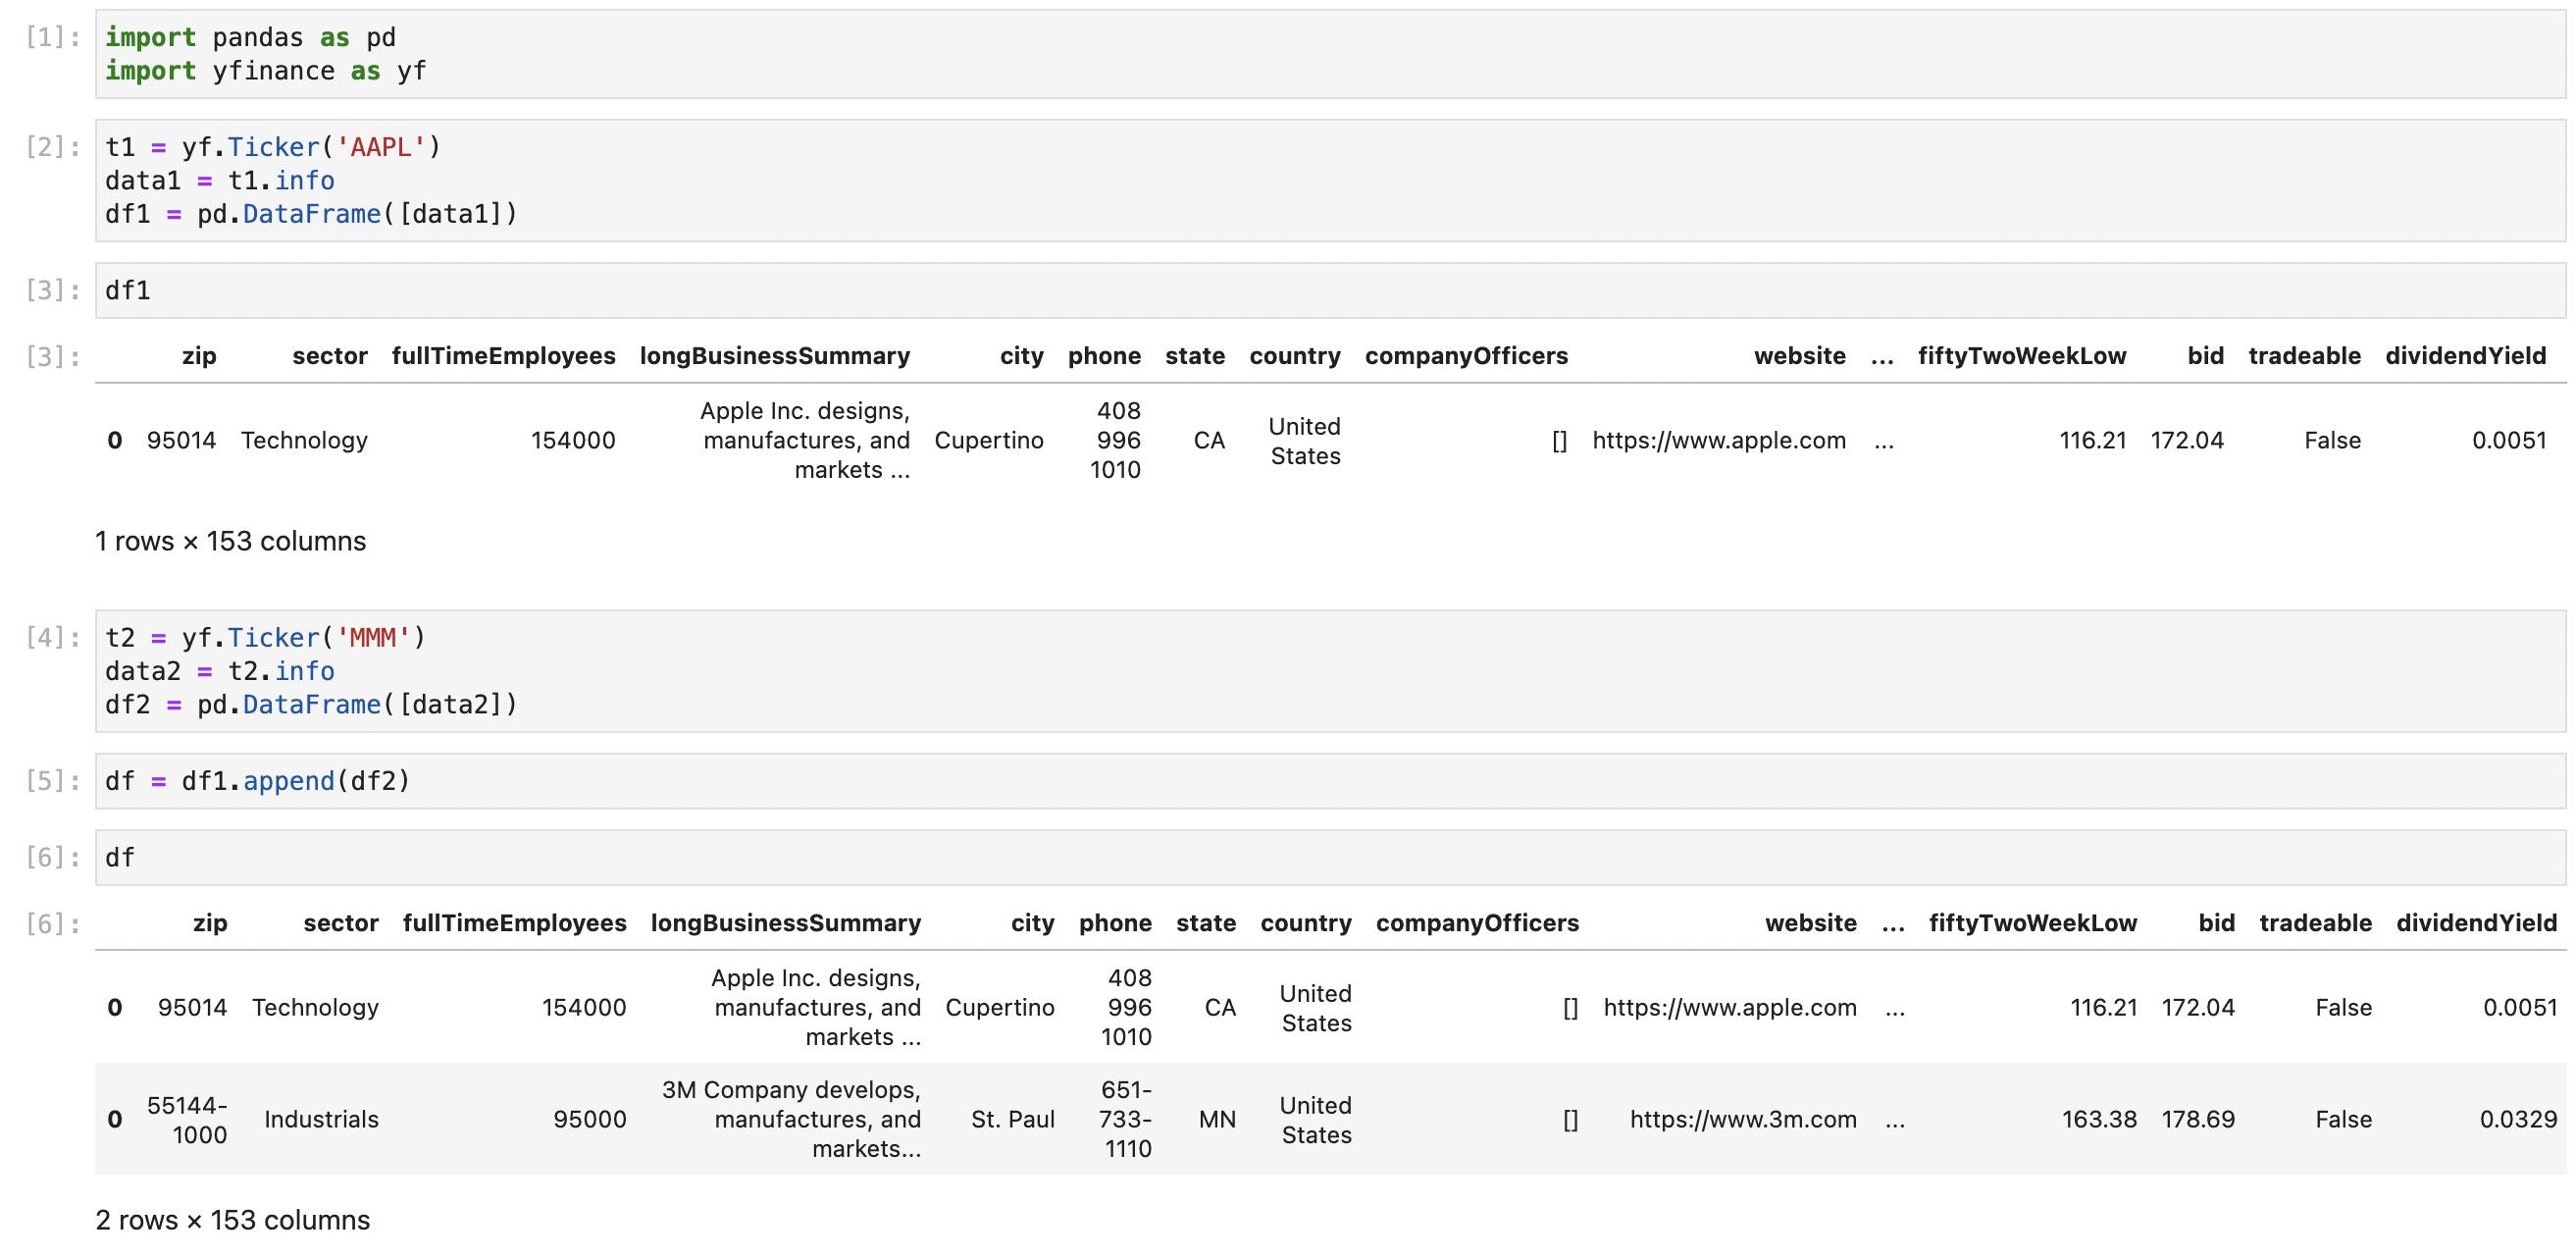This screenshot has height=1258, width=2576.
Task: Click 3M Company business summary cell
Action: pyautogui.click(x=791, y=1119)
